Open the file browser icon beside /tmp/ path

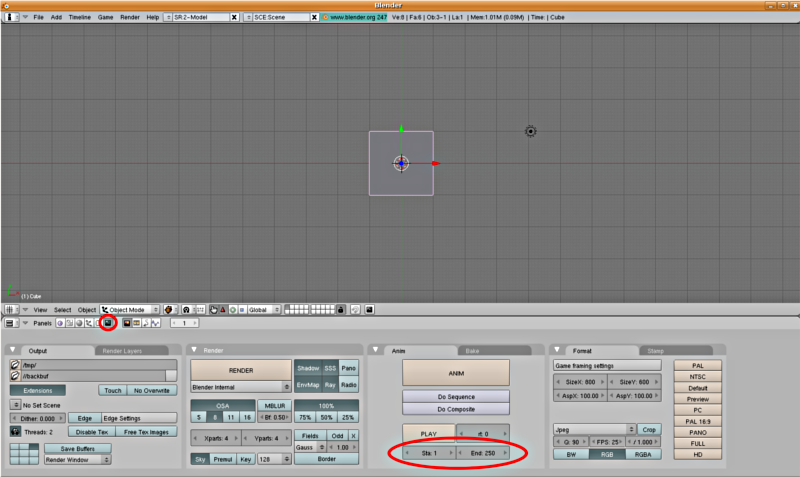point(15,365)
